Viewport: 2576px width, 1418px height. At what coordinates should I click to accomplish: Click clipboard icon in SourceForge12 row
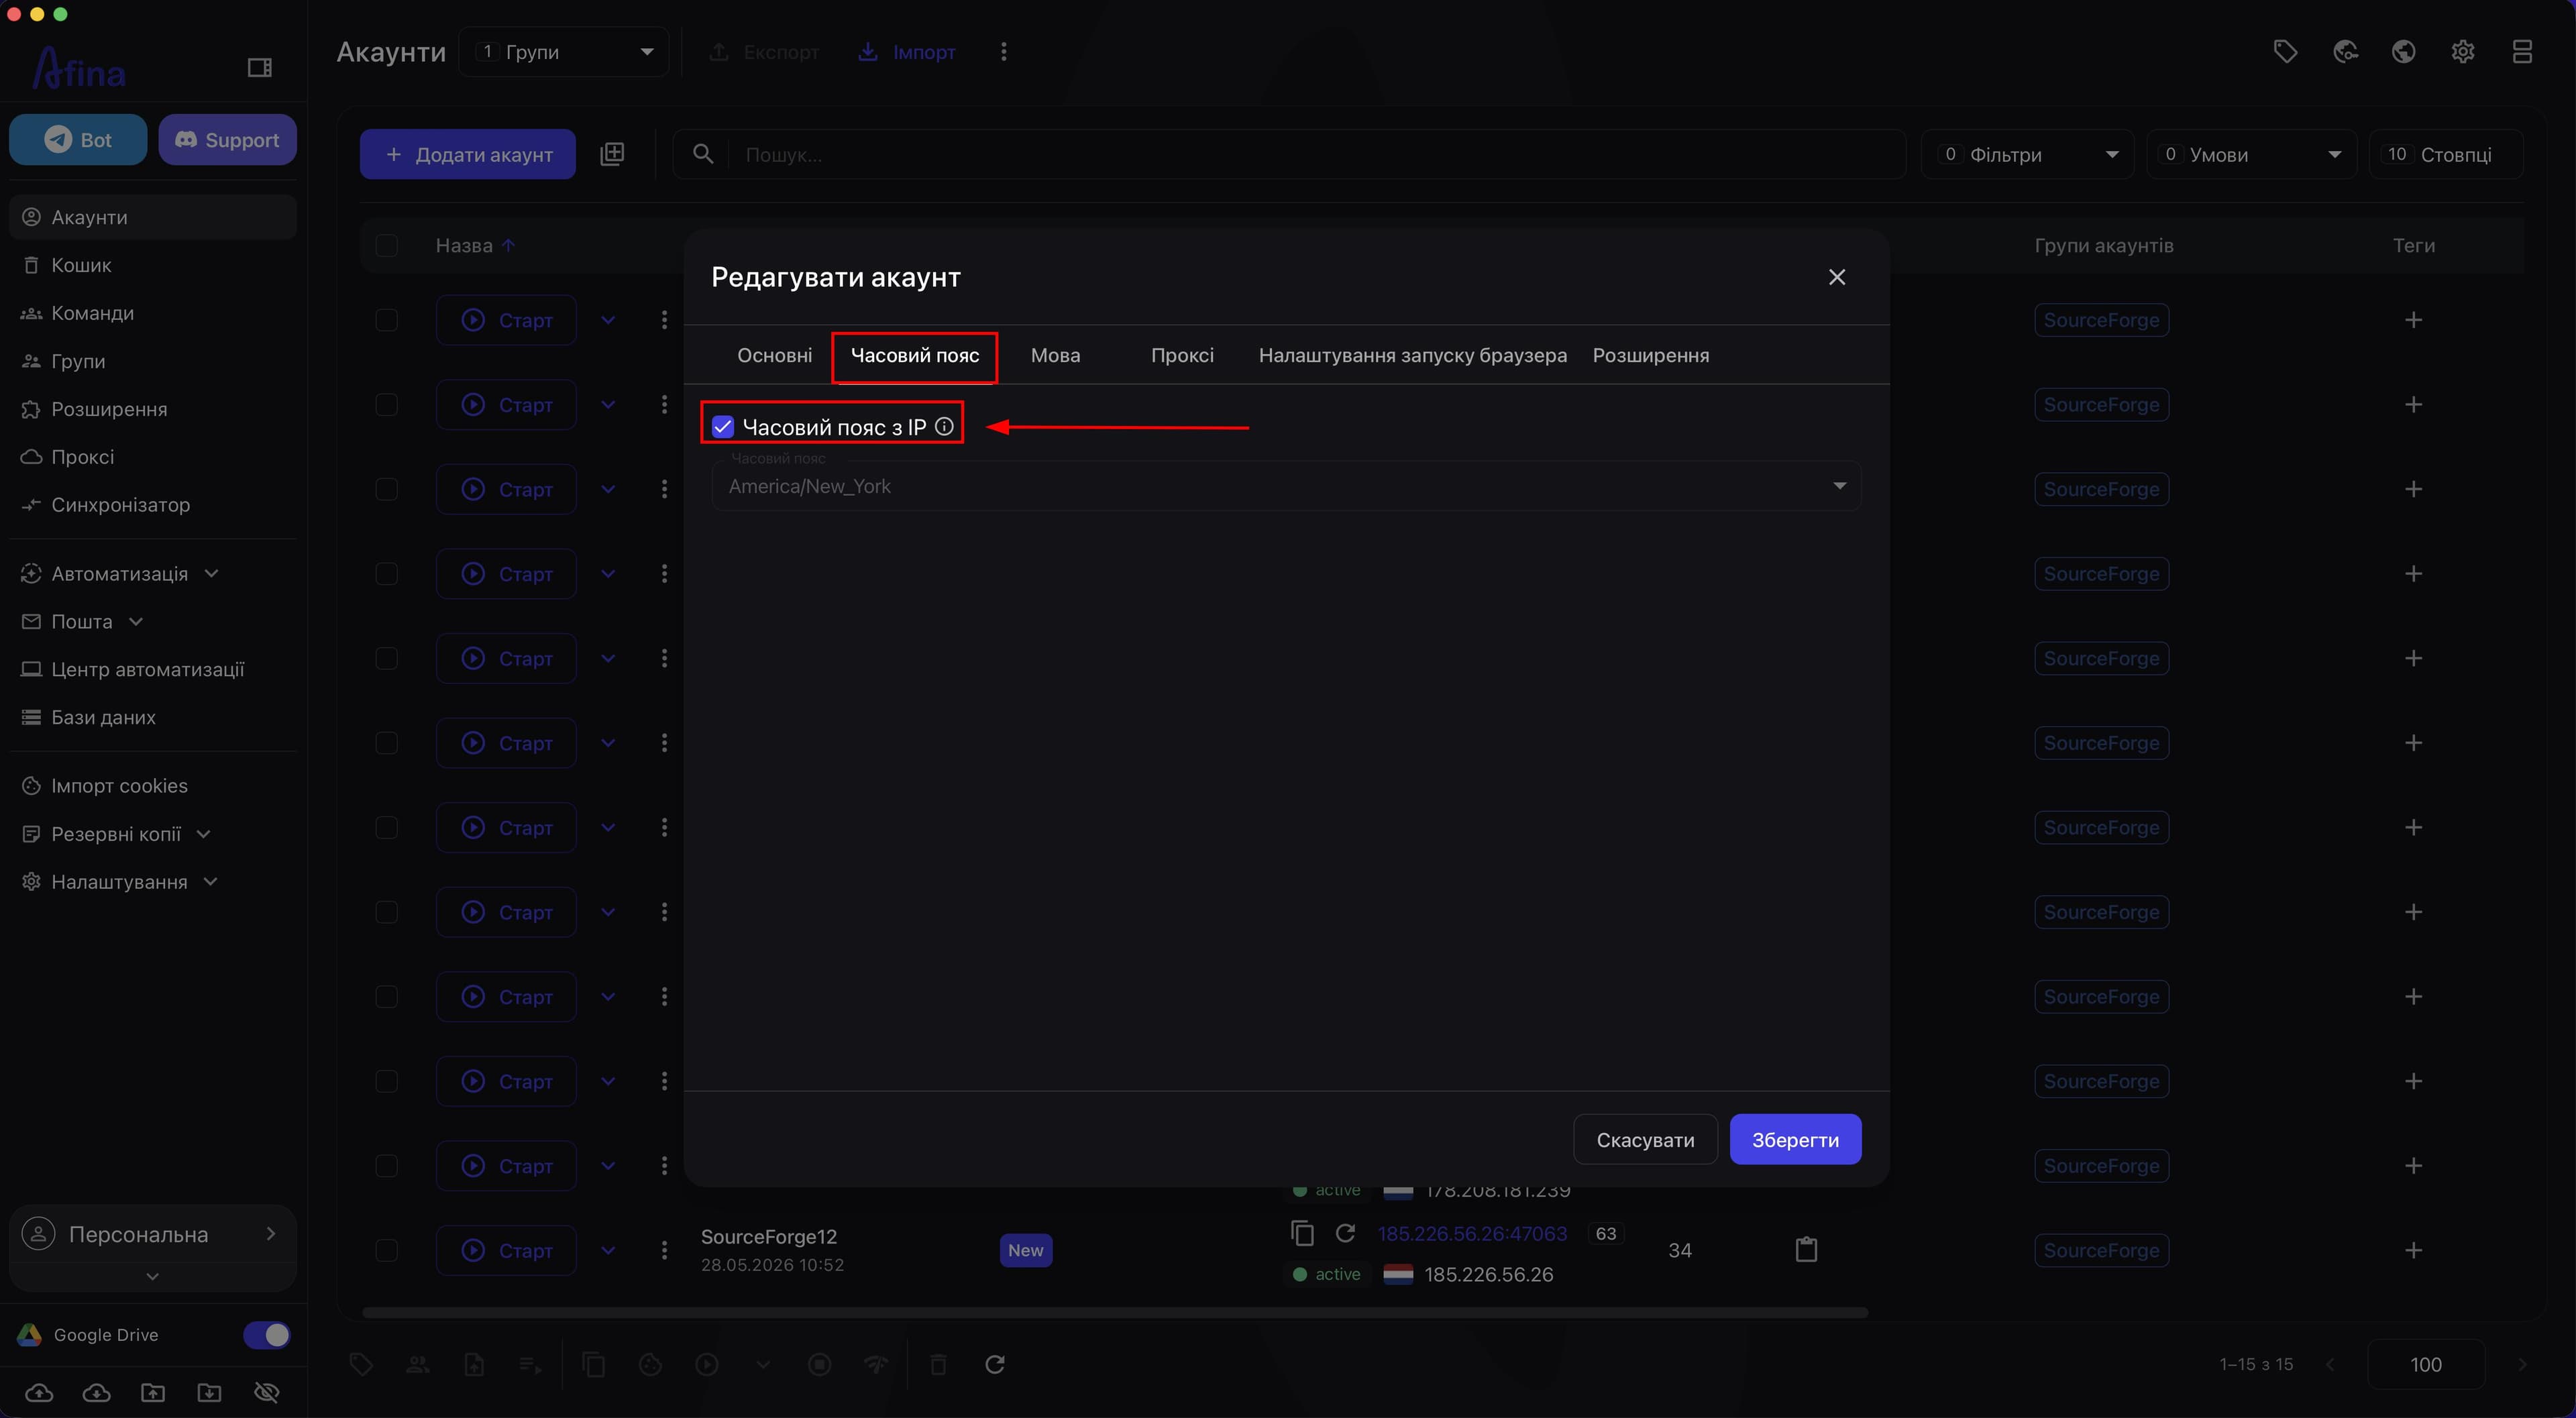pyautogui.click(x=1806, y=1250)
